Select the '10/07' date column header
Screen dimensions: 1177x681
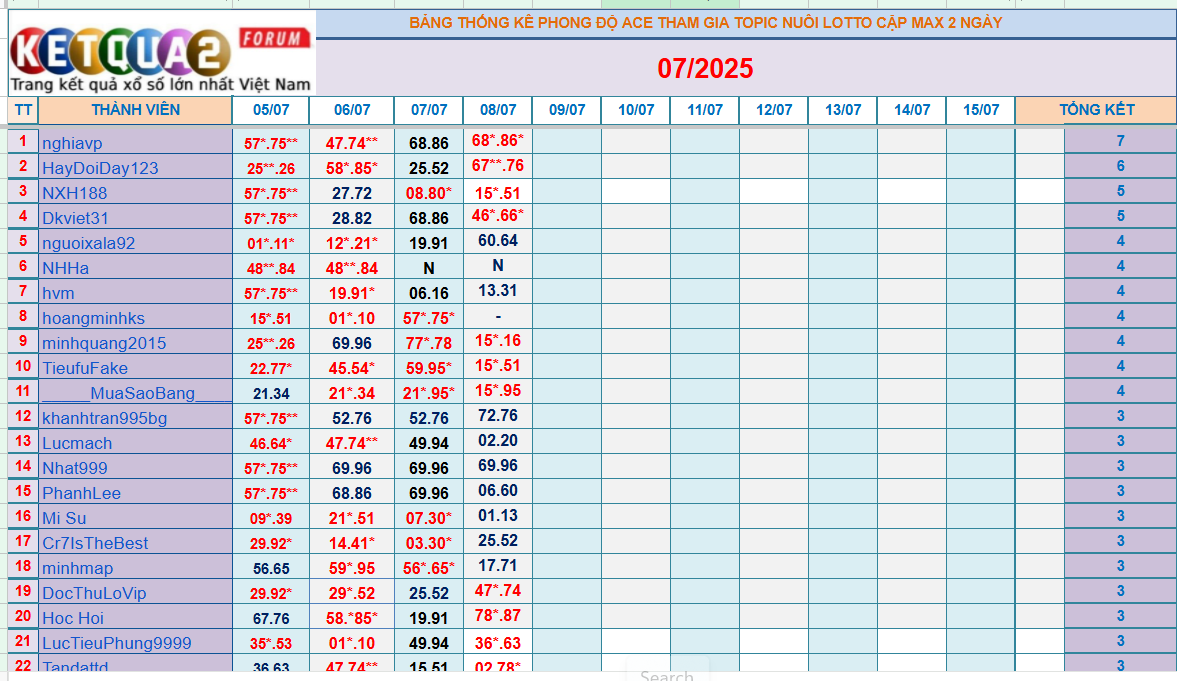click(636, 110)
